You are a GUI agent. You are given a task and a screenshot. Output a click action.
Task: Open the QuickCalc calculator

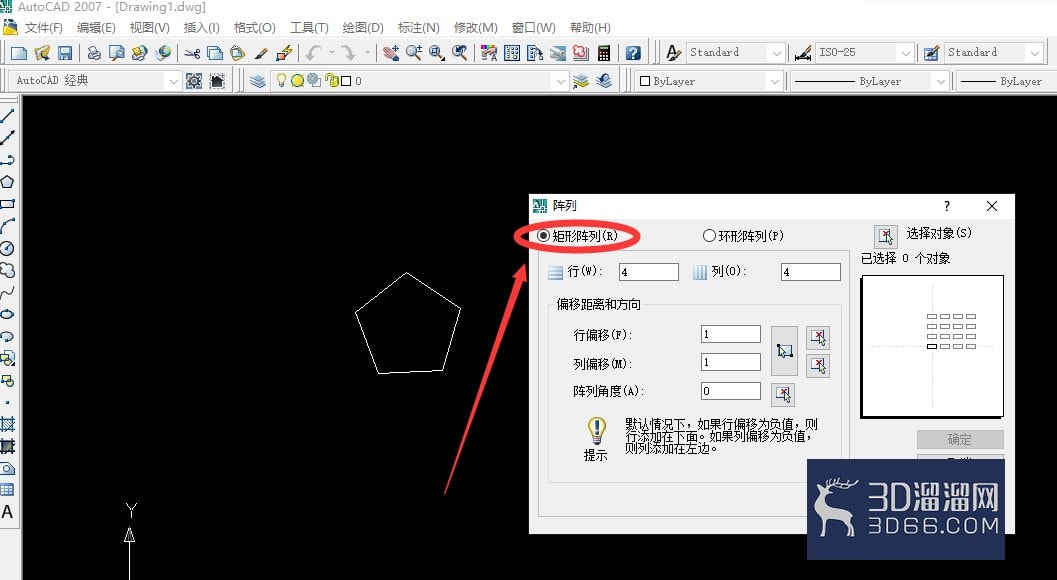tap(604, 53)
